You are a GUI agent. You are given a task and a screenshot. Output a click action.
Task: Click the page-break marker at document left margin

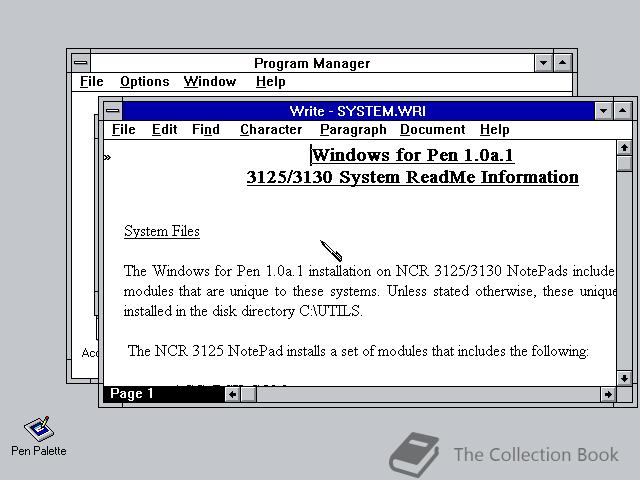(107, 157)
